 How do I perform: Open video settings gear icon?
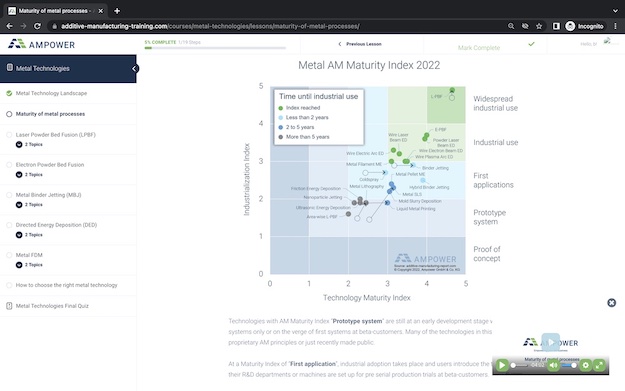tap(586, 365)
